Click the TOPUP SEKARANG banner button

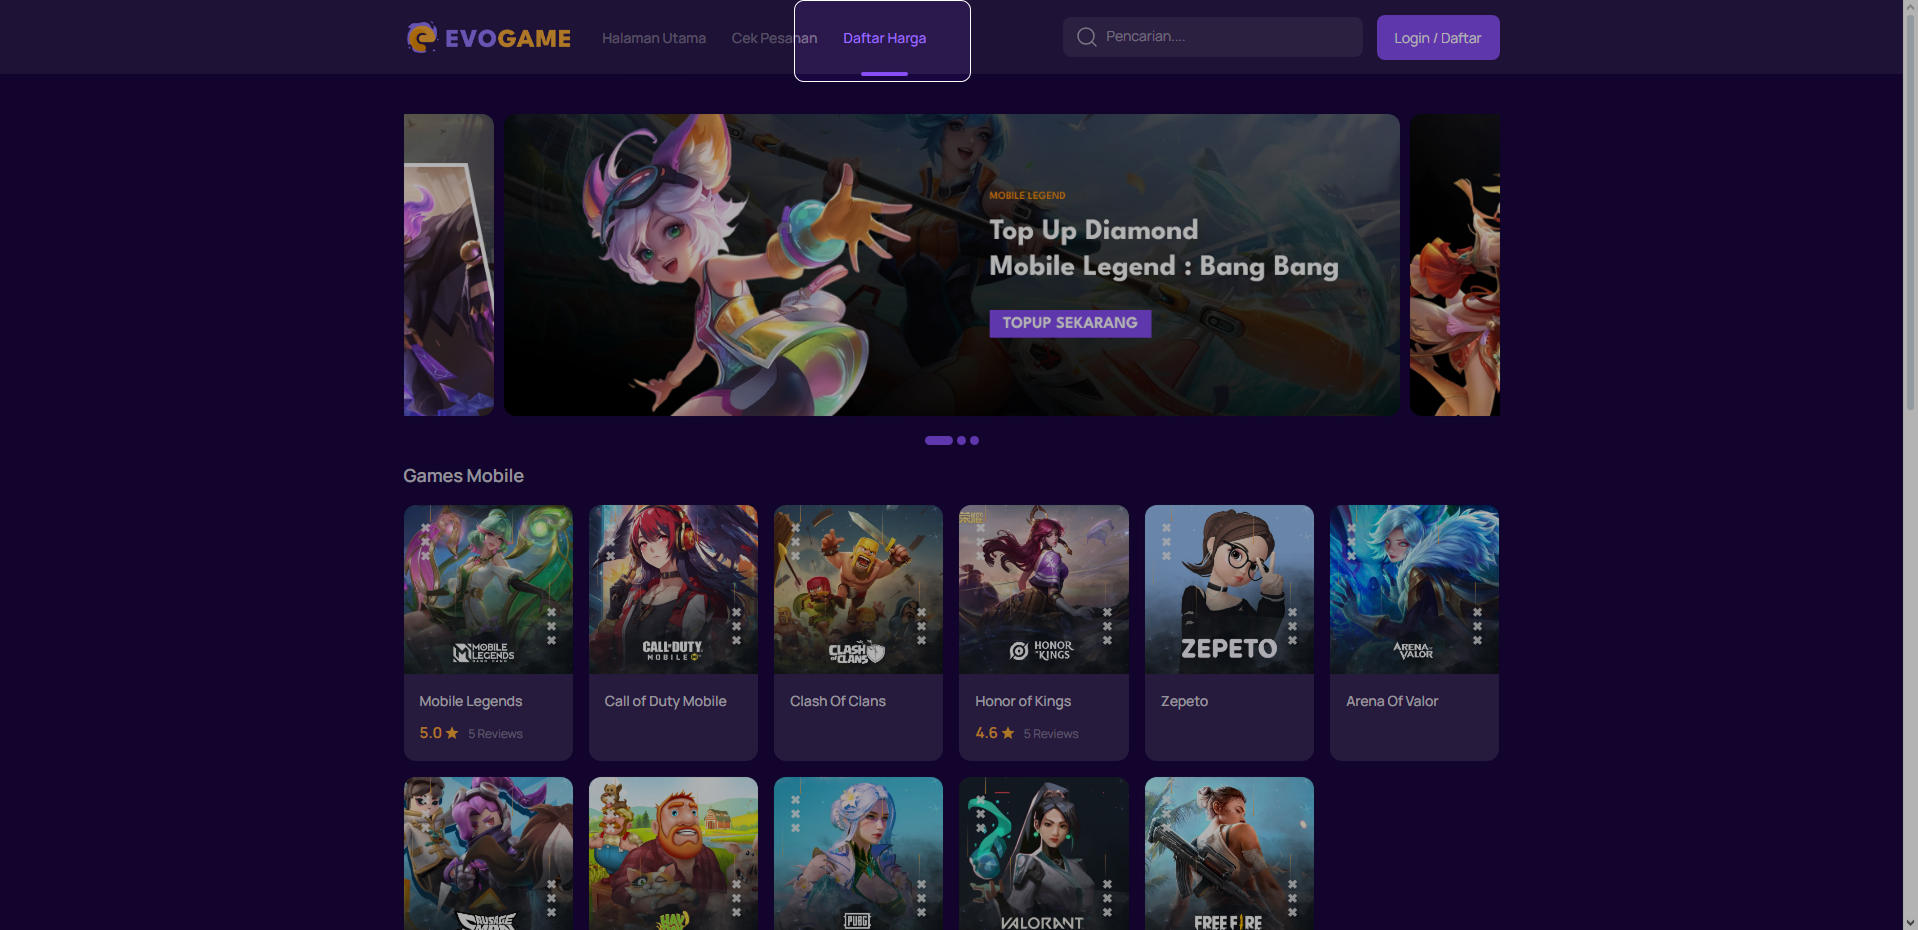(1070, 323)
